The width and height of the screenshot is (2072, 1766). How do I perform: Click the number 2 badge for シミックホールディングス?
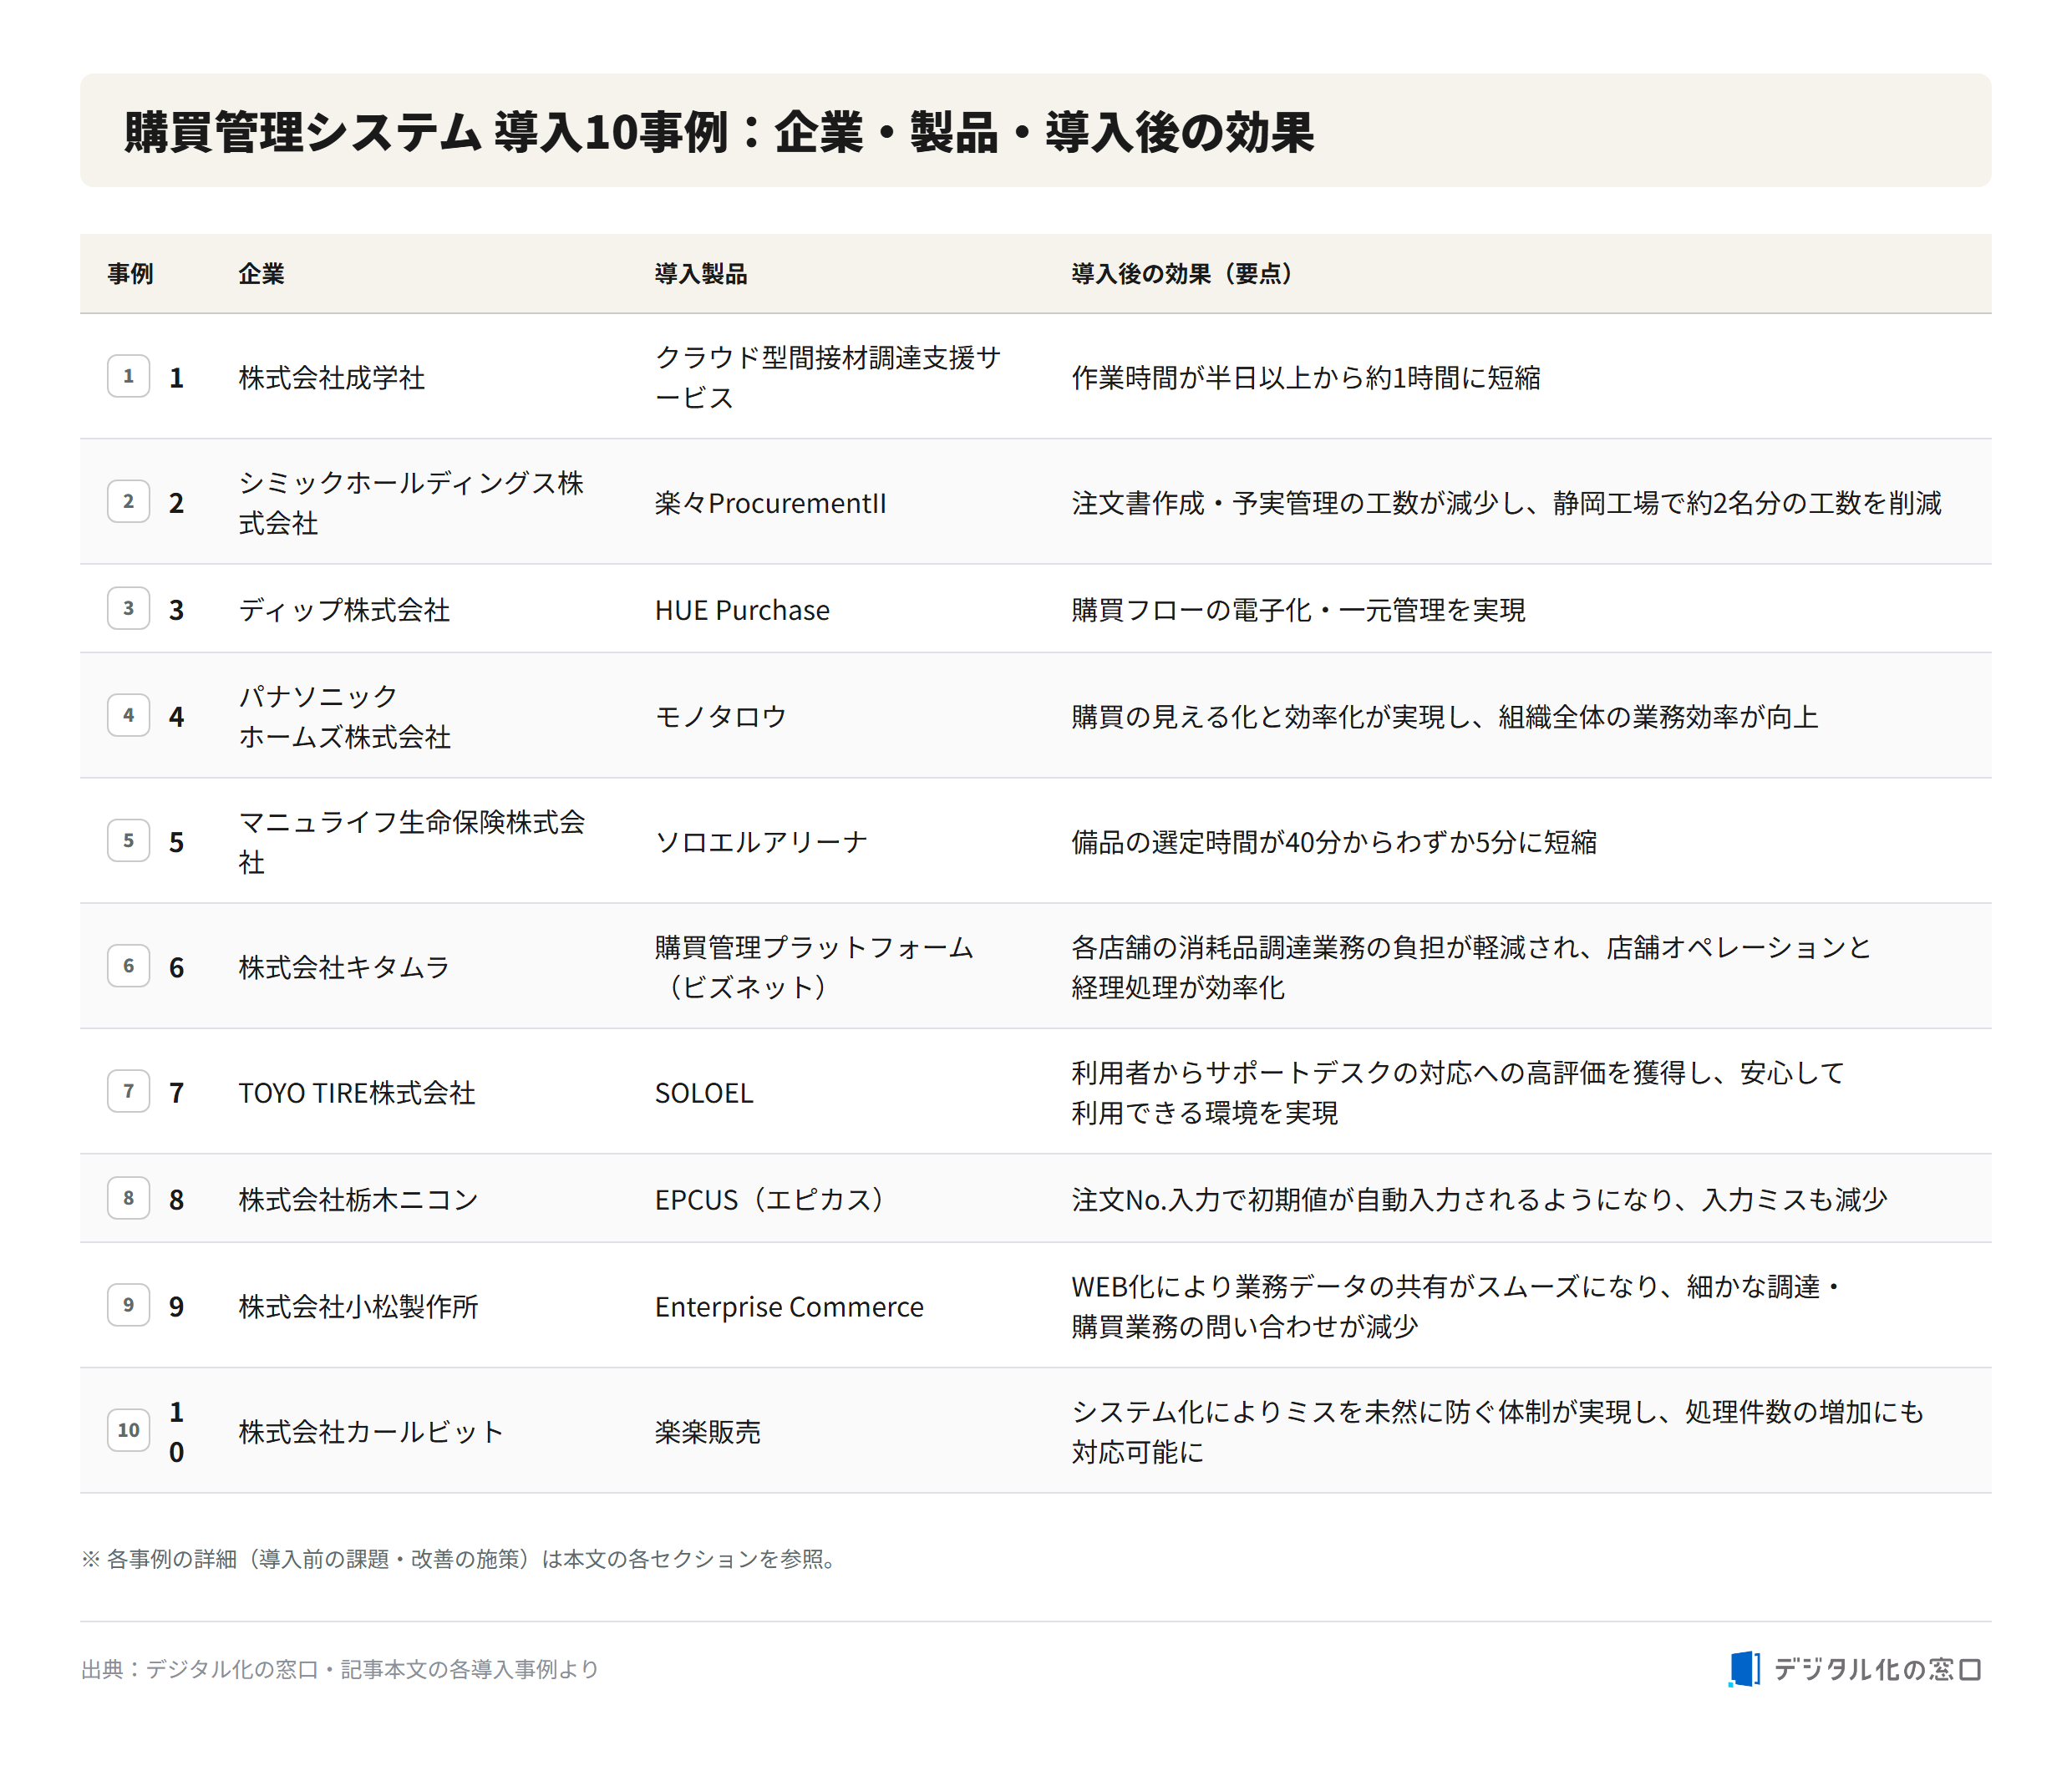(128, 501)
